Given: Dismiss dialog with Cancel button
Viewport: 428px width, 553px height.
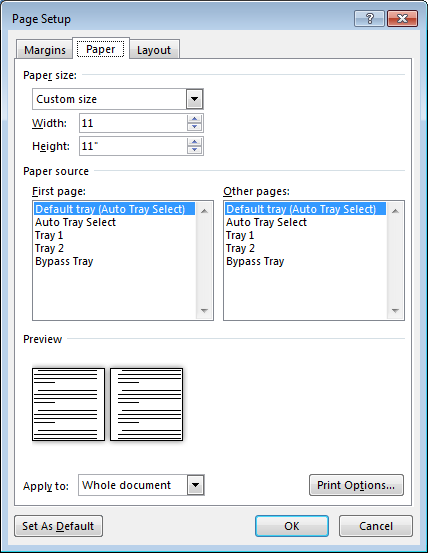Looking at the screenshot, I should coord(376,526).
